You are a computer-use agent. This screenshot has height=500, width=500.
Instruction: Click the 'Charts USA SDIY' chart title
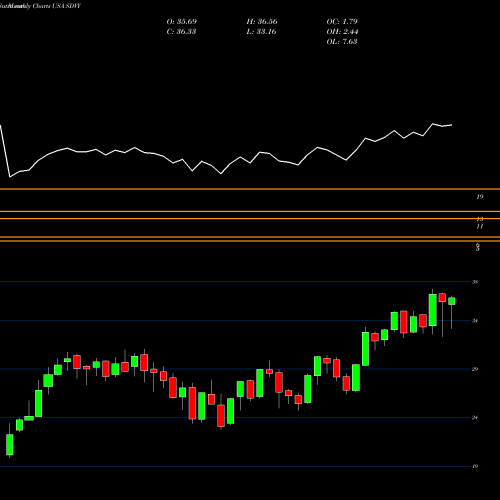tap(57, 6)
